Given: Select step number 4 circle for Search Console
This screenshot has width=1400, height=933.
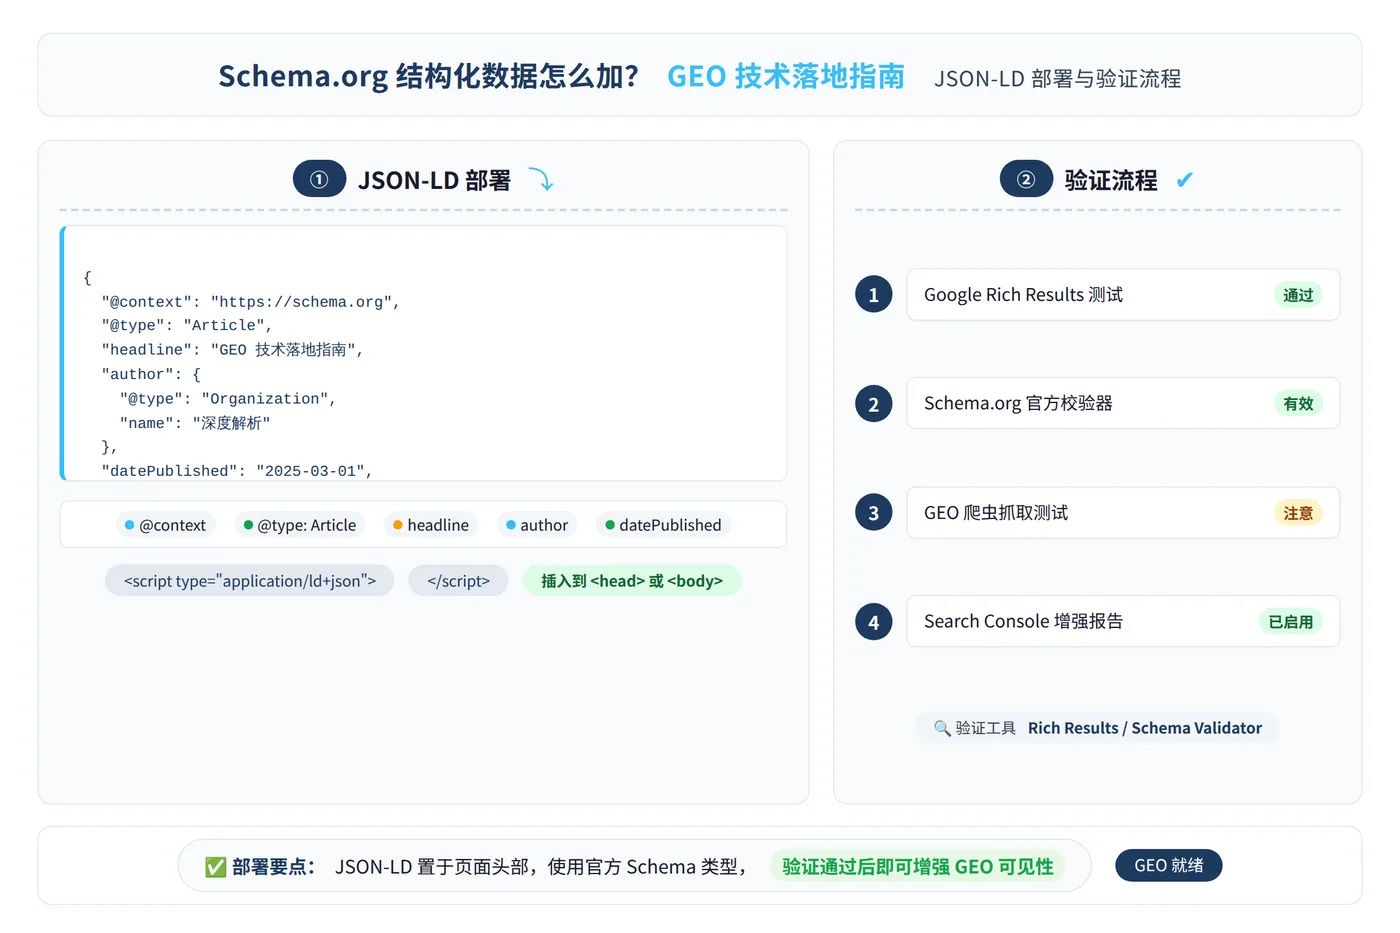Looking at the screenshot, I should pyautogui.click(x=873, y=621).
